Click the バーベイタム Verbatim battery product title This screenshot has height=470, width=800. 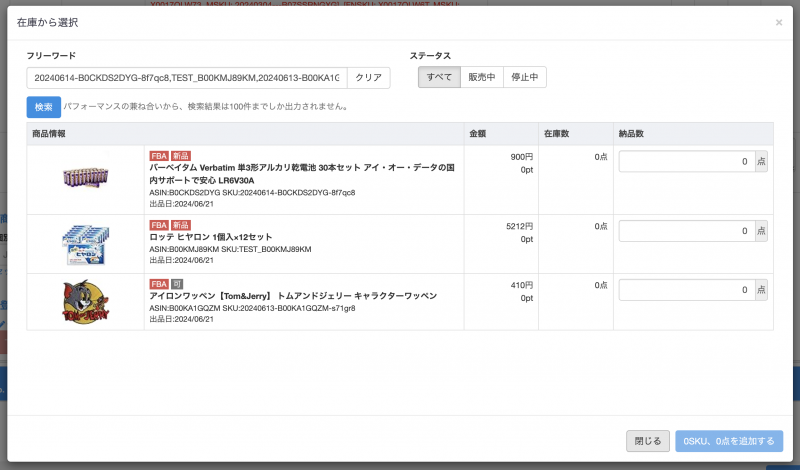point(302,174)
